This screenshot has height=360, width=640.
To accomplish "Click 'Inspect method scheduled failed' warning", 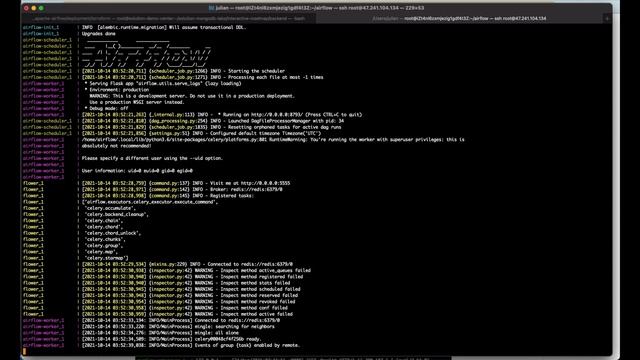I will (191, 289).
